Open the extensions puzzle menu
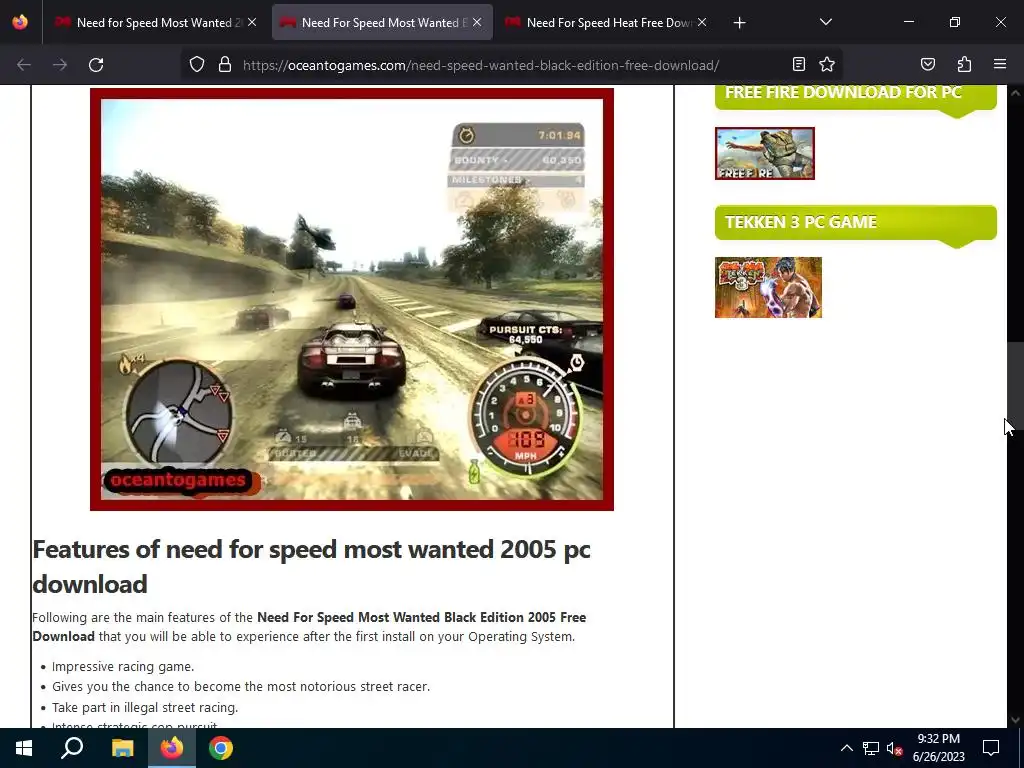The height and width of the screenshot is (768, 1024). click(964, 64)
